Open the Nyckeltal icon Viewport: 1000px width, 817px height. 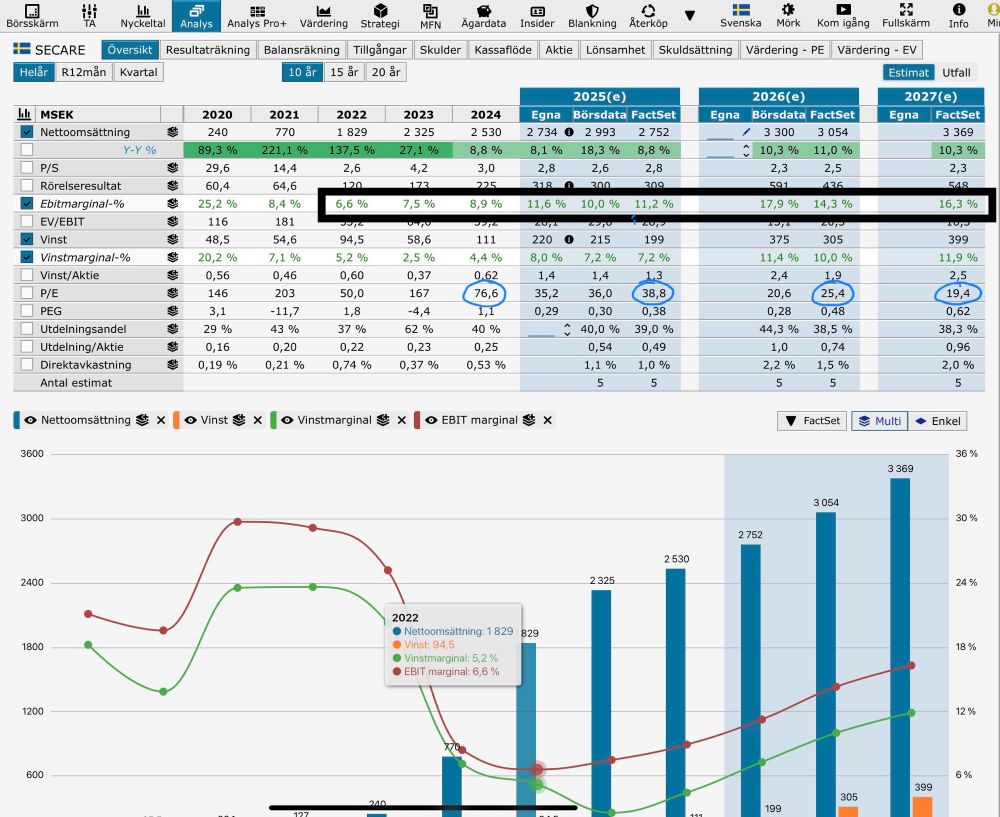[143, 16]
